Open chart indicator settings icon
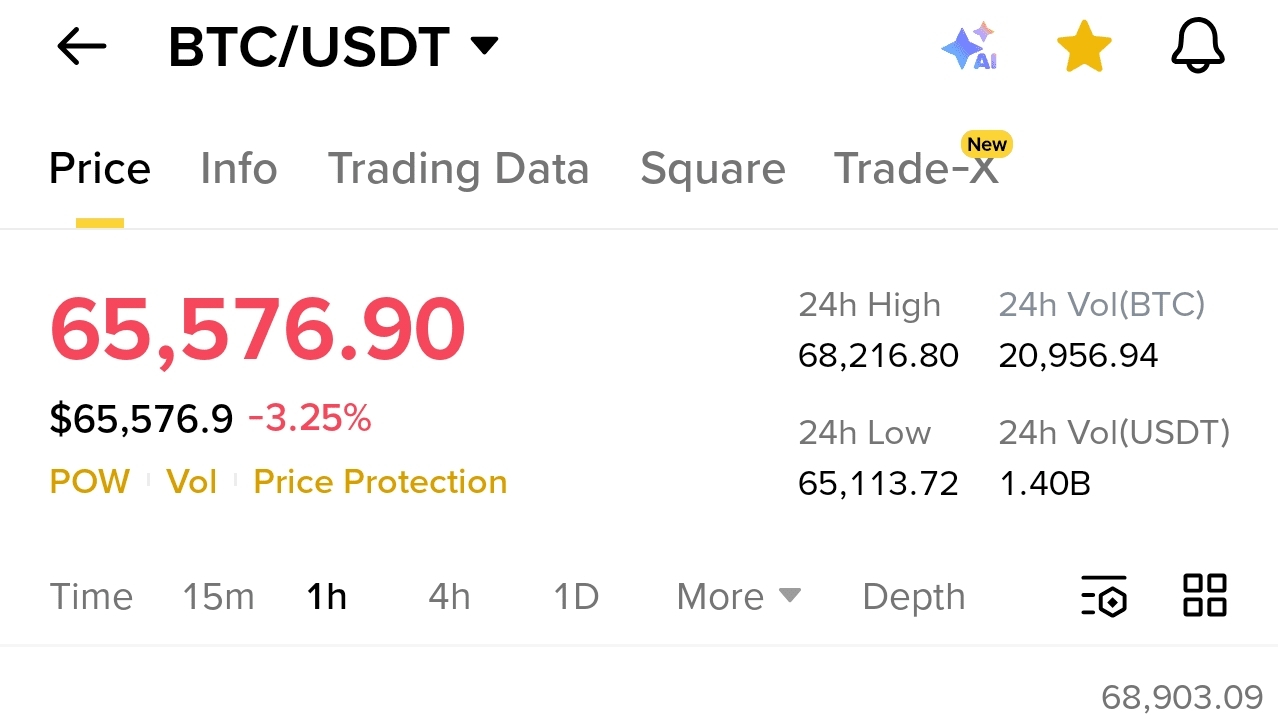 tap(1104, 596)
